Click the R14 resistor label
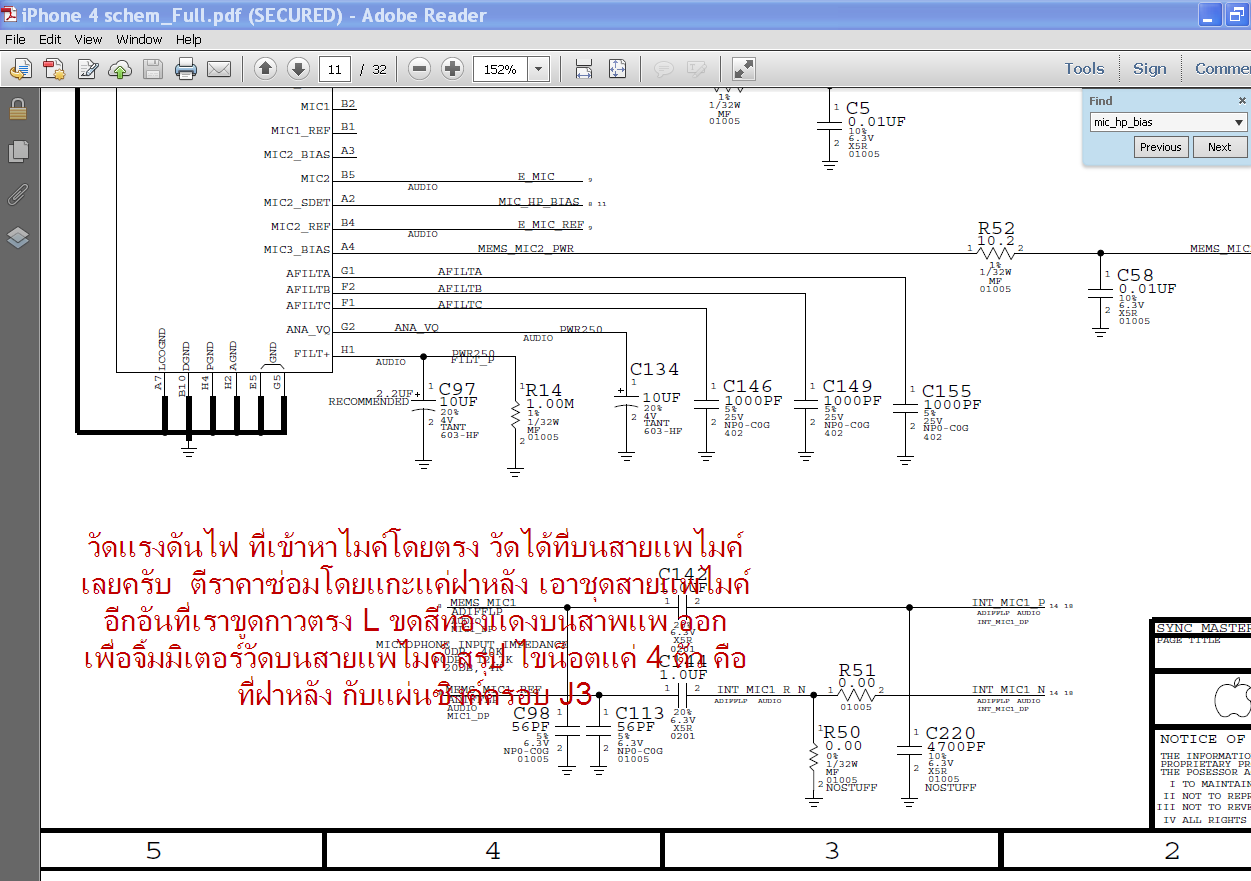Viewport: 1251px width, 881px height. pyautogui.click(x=544, y=390)
